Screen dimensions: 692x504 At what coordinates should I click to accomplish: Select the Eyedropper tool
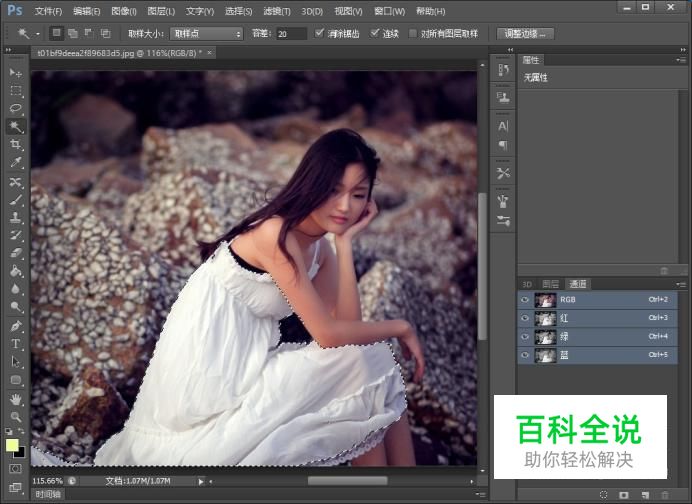point(16,162)
